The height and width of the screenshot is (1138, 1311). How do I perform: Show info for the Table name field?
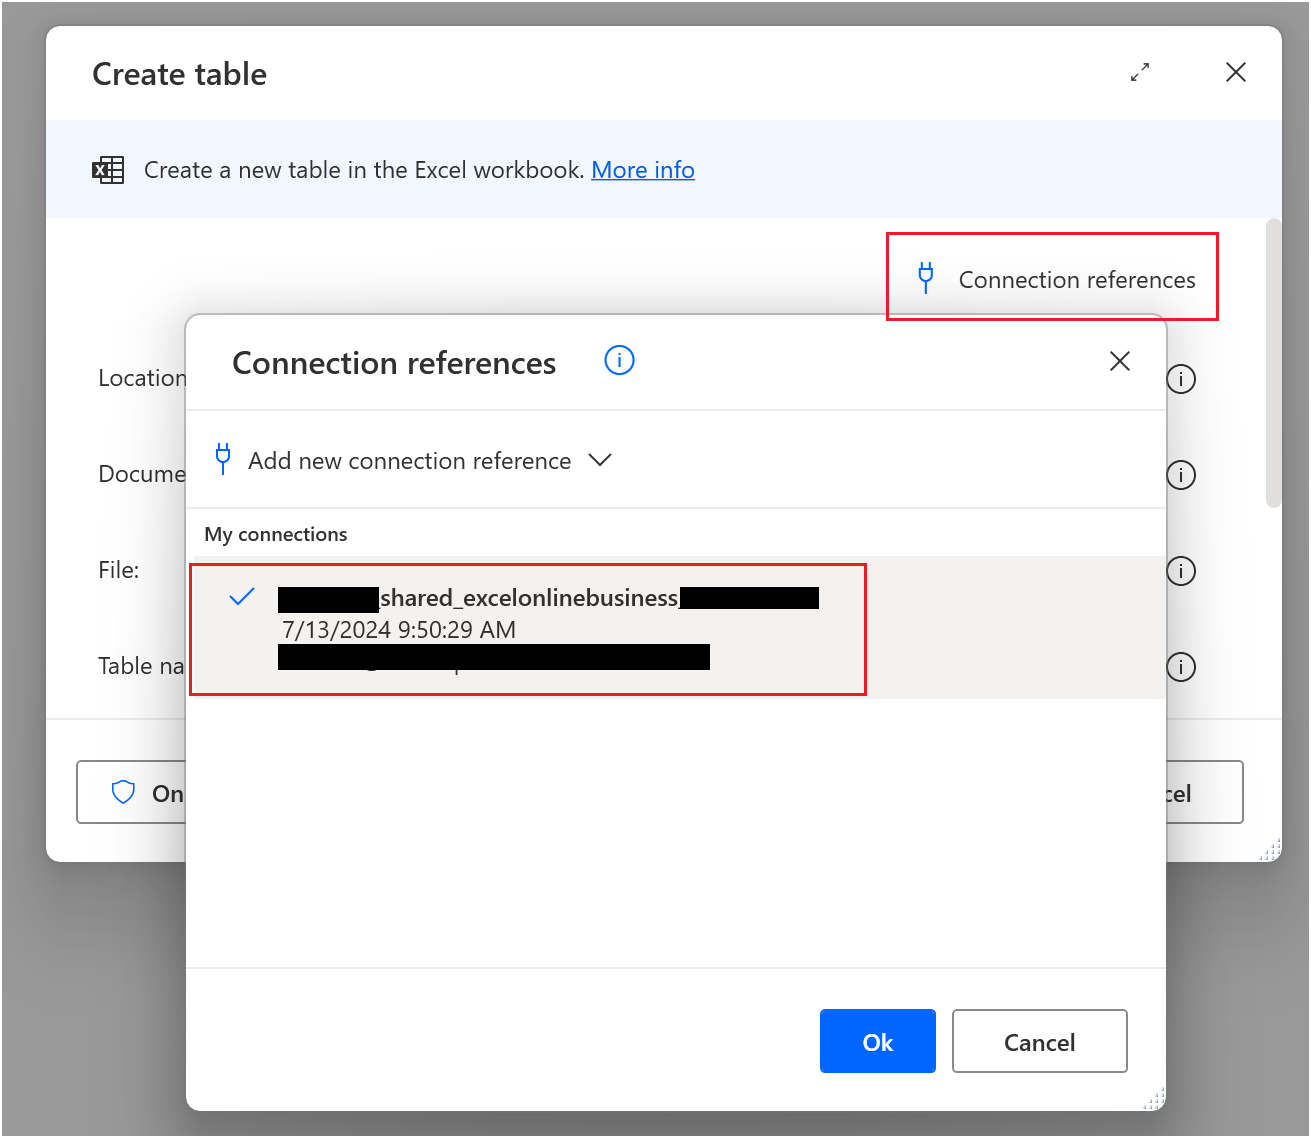point(1181,667)
